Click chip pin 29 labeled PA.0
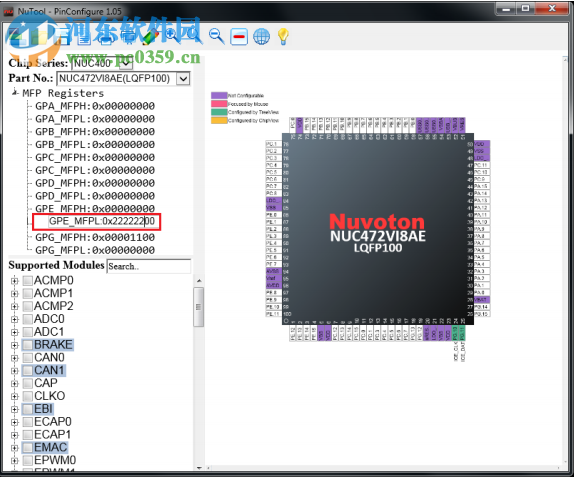This screenshot has width=574, height=478. click(x=482, y=293)
